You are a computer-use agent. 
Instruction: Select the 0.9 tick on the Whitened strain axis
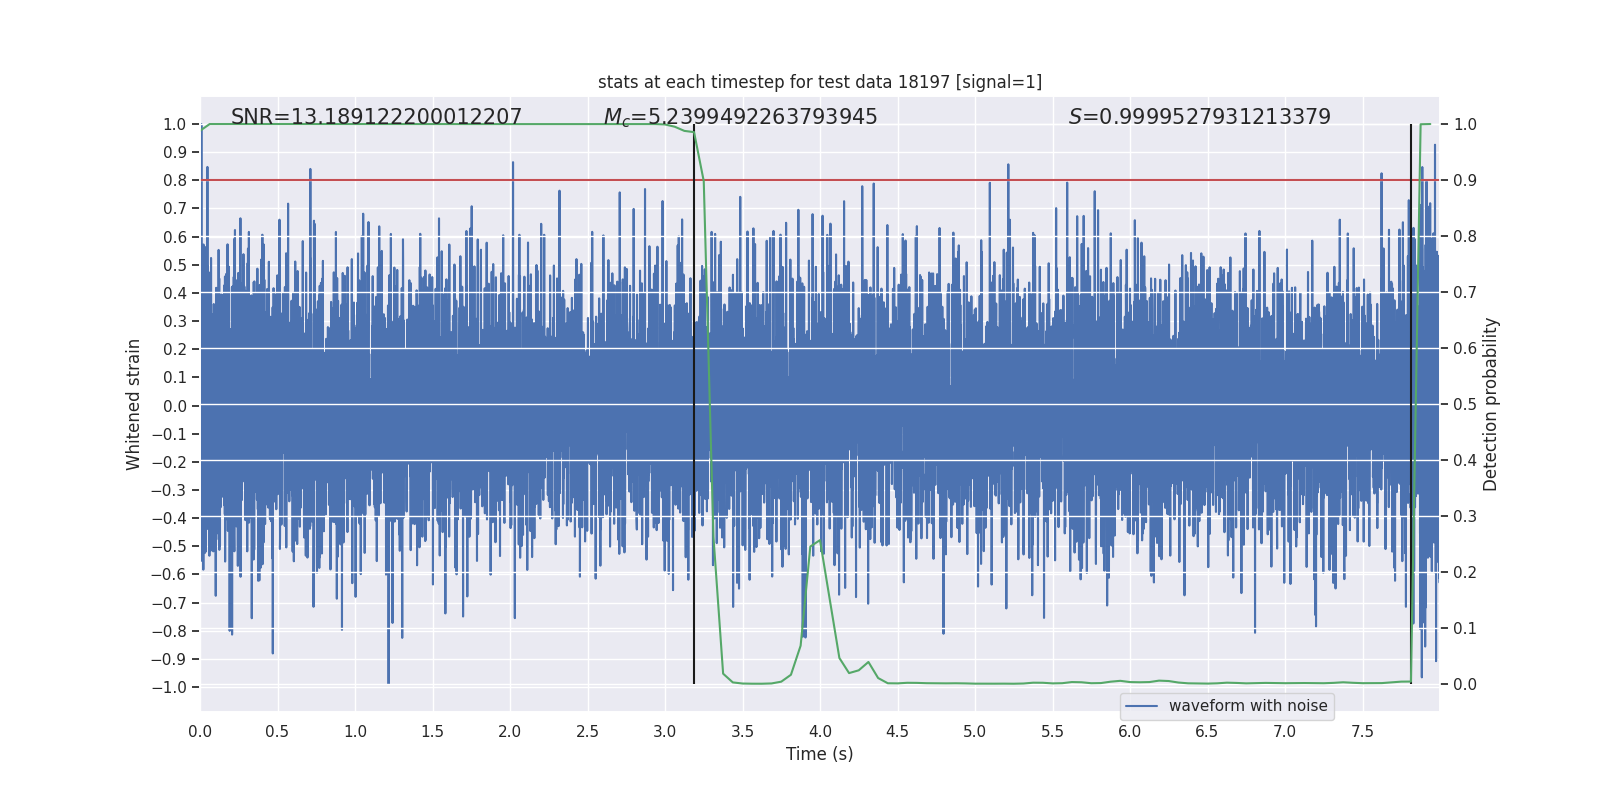coord(175,152)
